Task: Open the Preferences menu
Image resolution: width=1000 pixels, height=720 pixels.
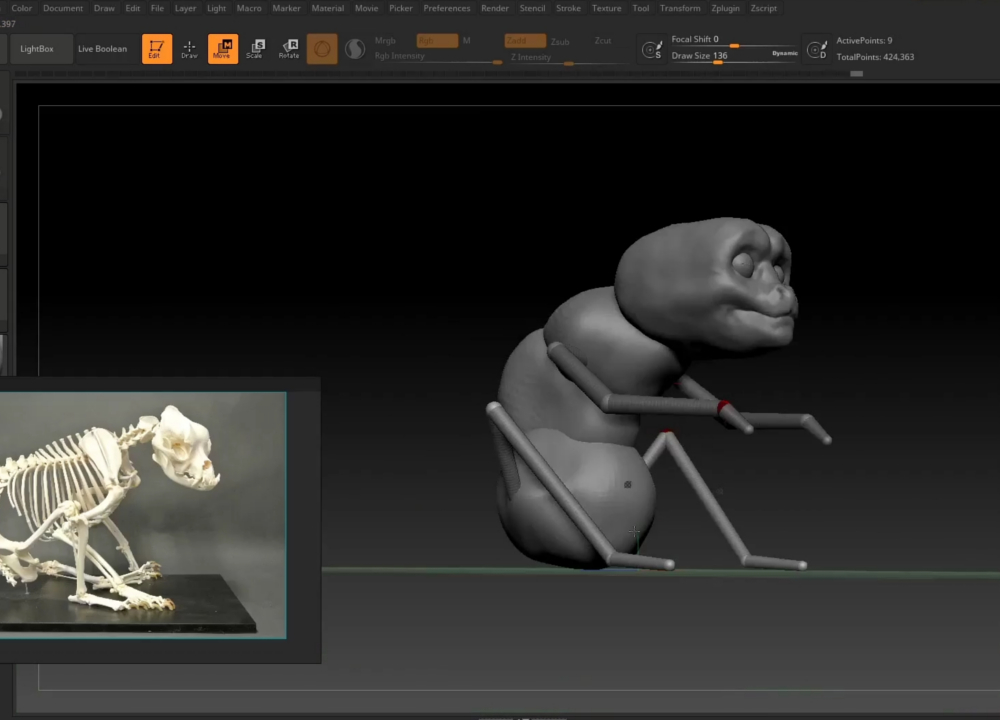Action: (x=446, y=8)
